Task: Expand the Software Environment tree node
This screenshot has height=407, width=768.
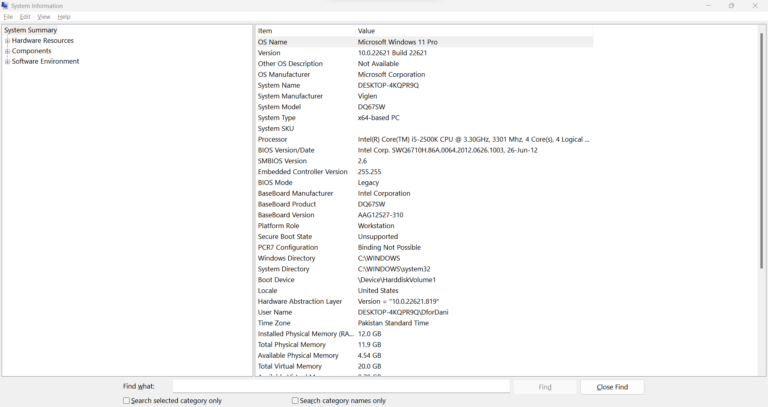Action: pos(7,62)
